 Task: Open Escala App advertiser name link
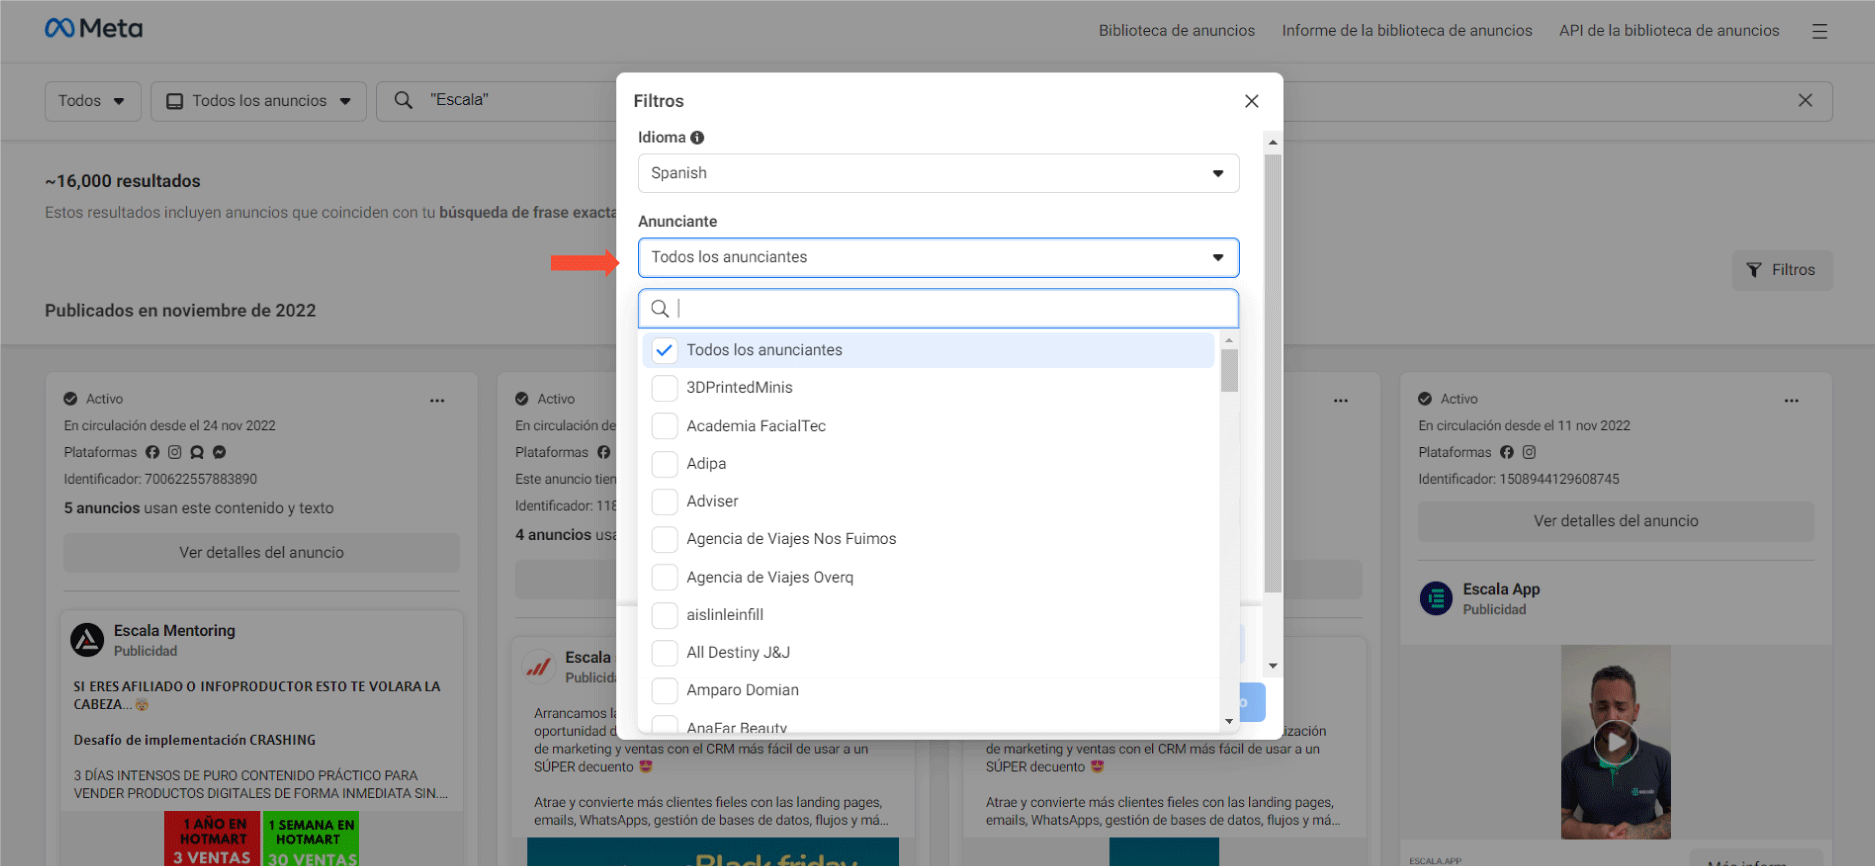point(1501,590)
